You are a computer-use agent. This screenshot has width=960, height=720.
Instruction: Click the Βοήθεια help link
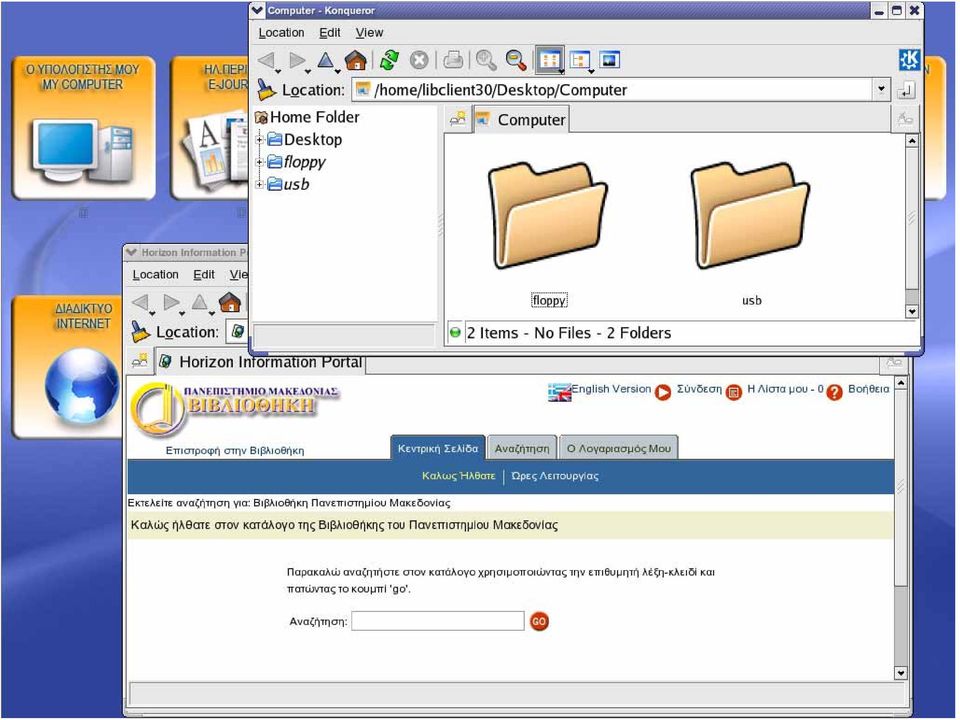click(869, 389)
